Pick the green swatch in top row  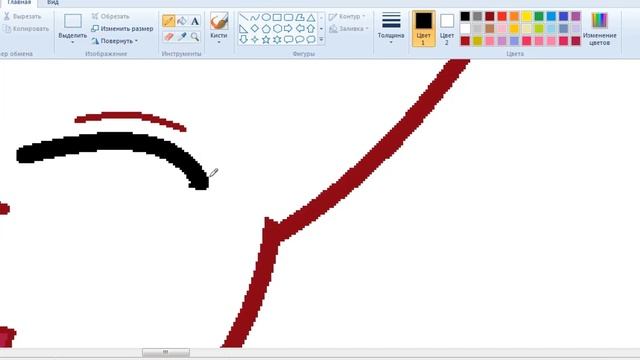[x=539, y=16]
